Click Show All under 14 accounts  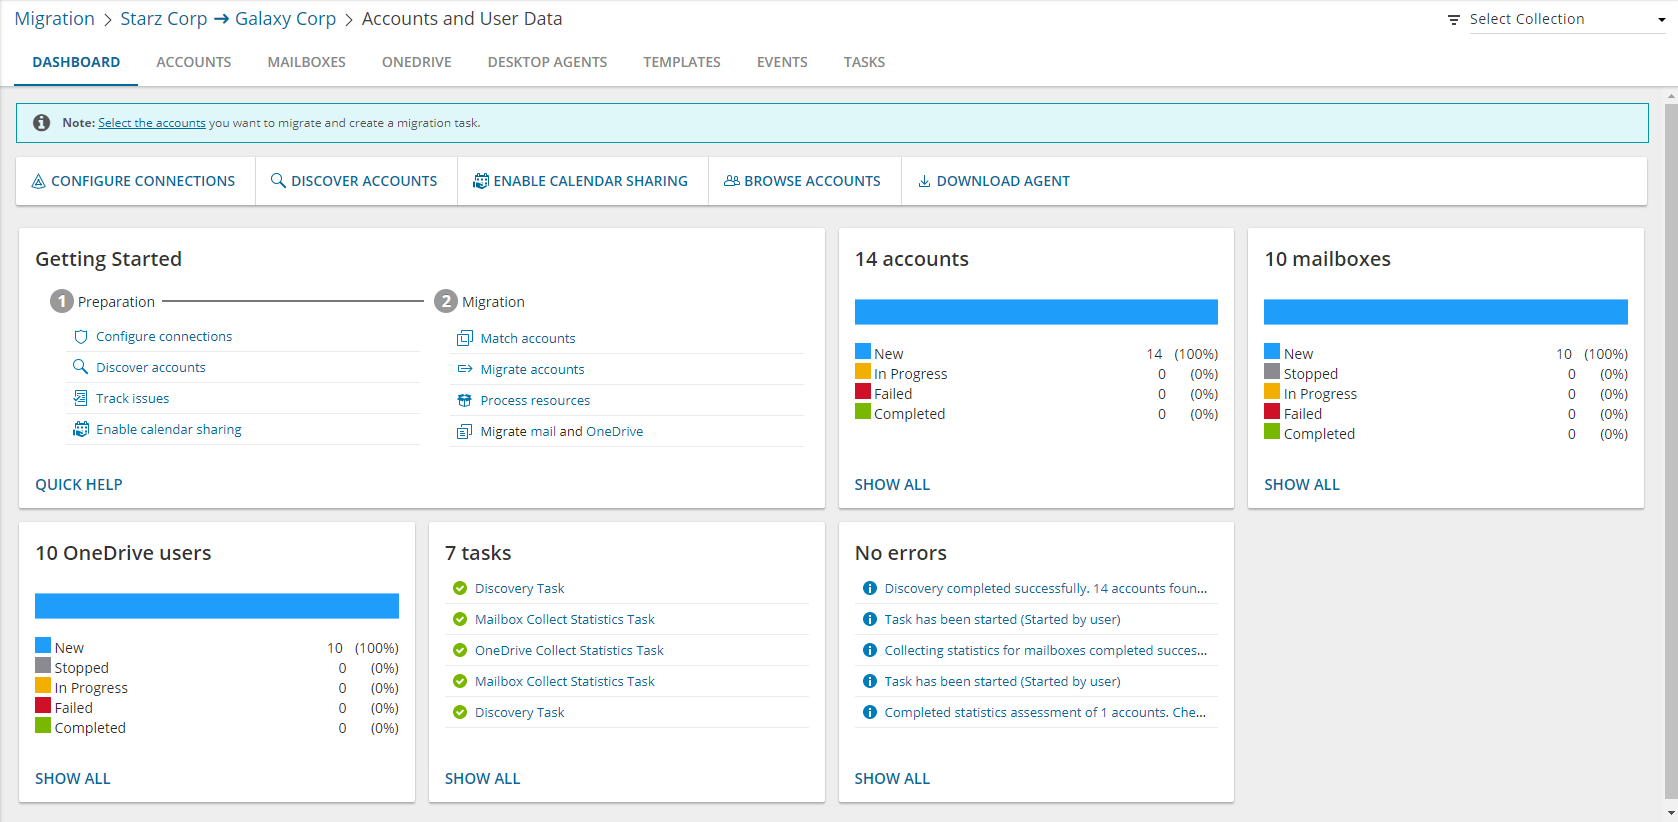(892, 485)
